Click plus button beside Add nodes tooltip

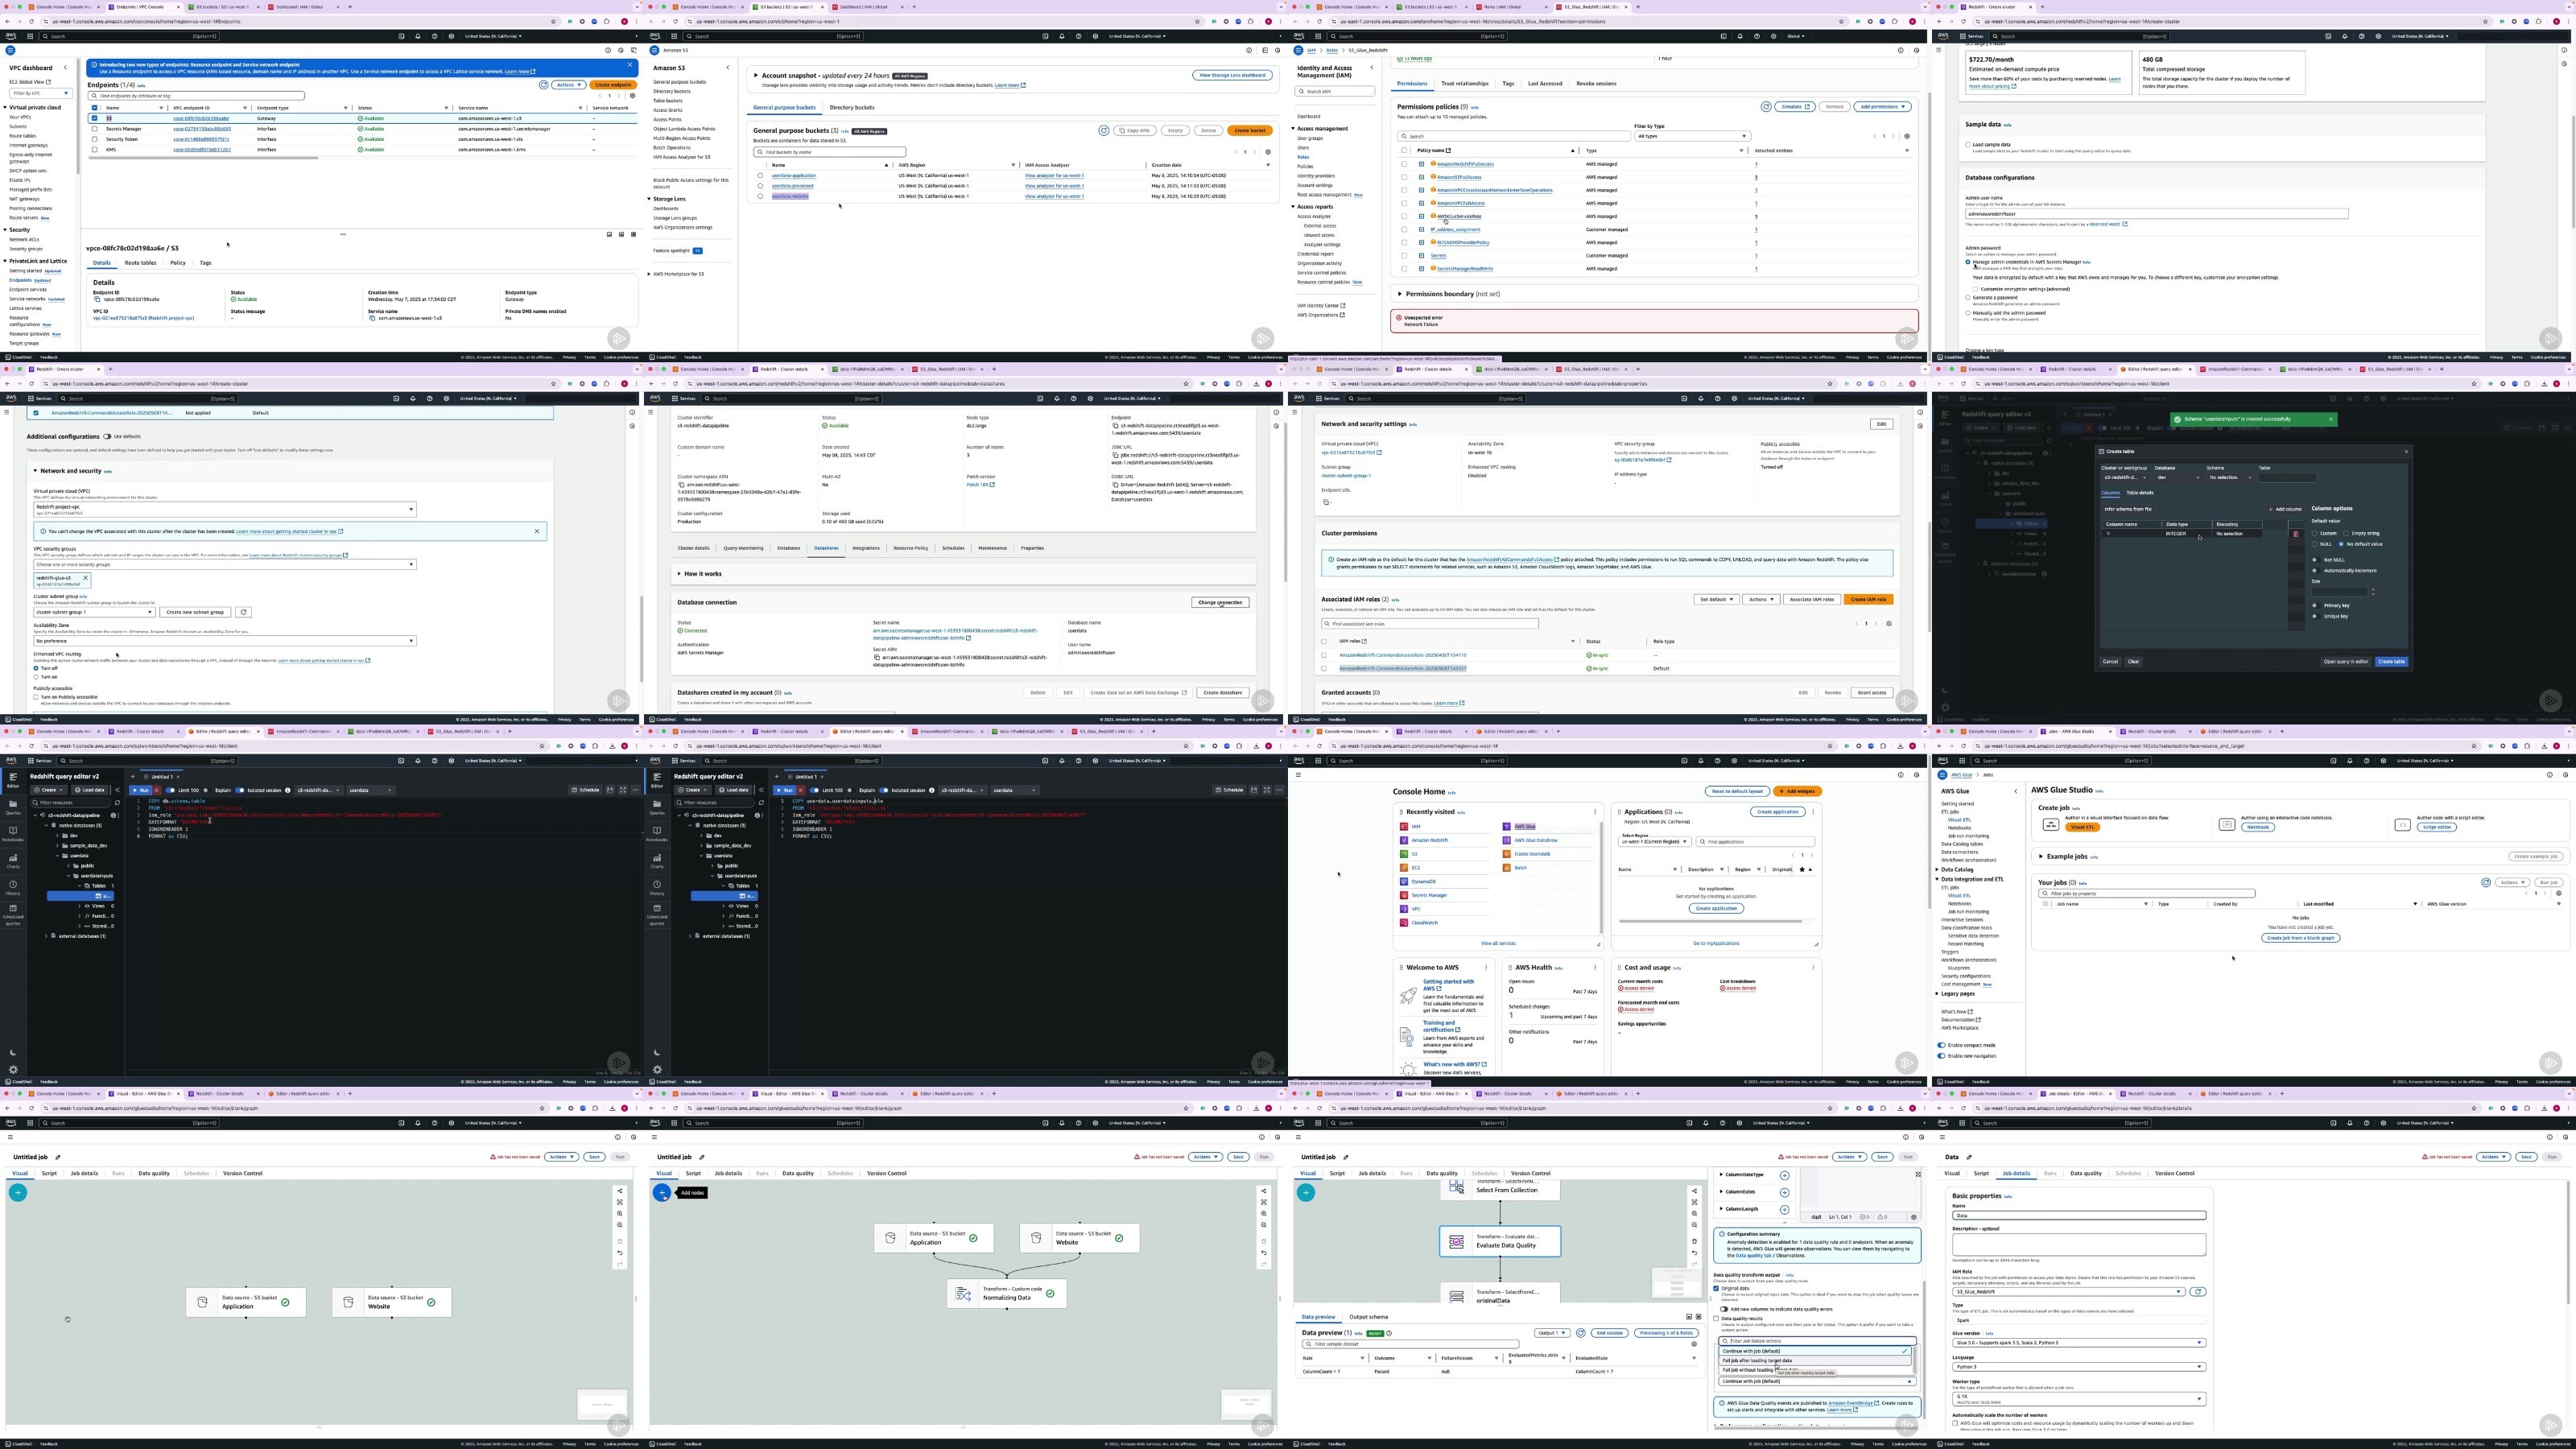[x=661, y=1192]
